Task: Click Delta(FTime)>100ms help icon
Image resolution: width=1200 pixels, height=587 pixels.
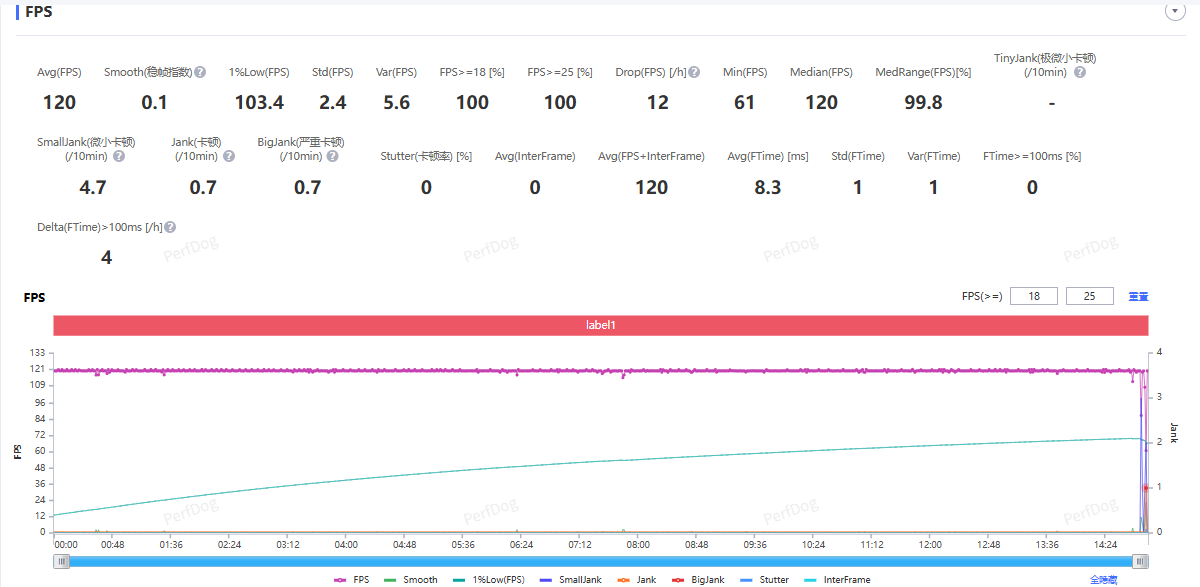Action: pyautogui.click(x=170, y=227)
